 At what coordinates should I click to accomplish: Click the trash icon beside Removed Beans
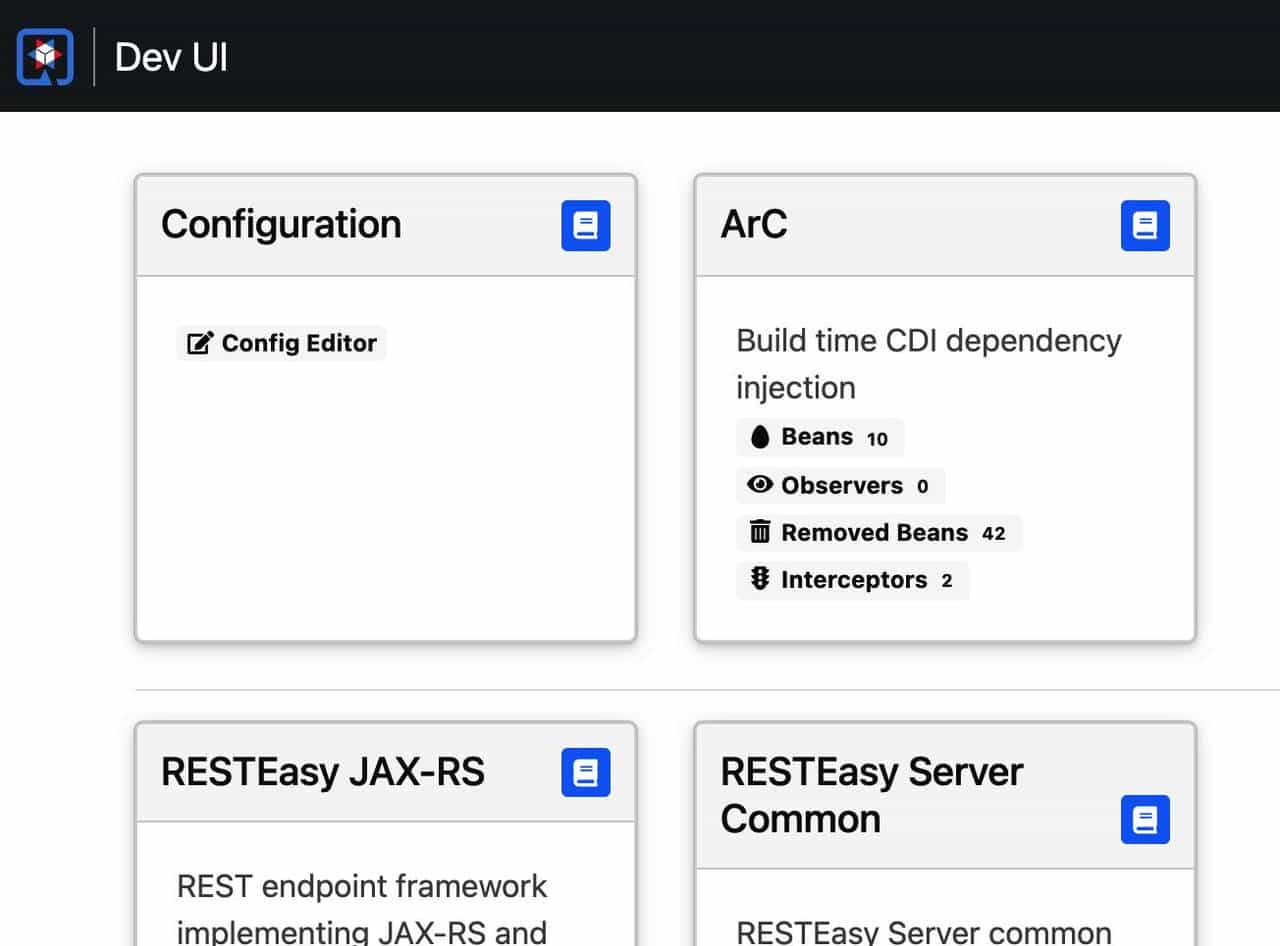(x=760, y=532)
